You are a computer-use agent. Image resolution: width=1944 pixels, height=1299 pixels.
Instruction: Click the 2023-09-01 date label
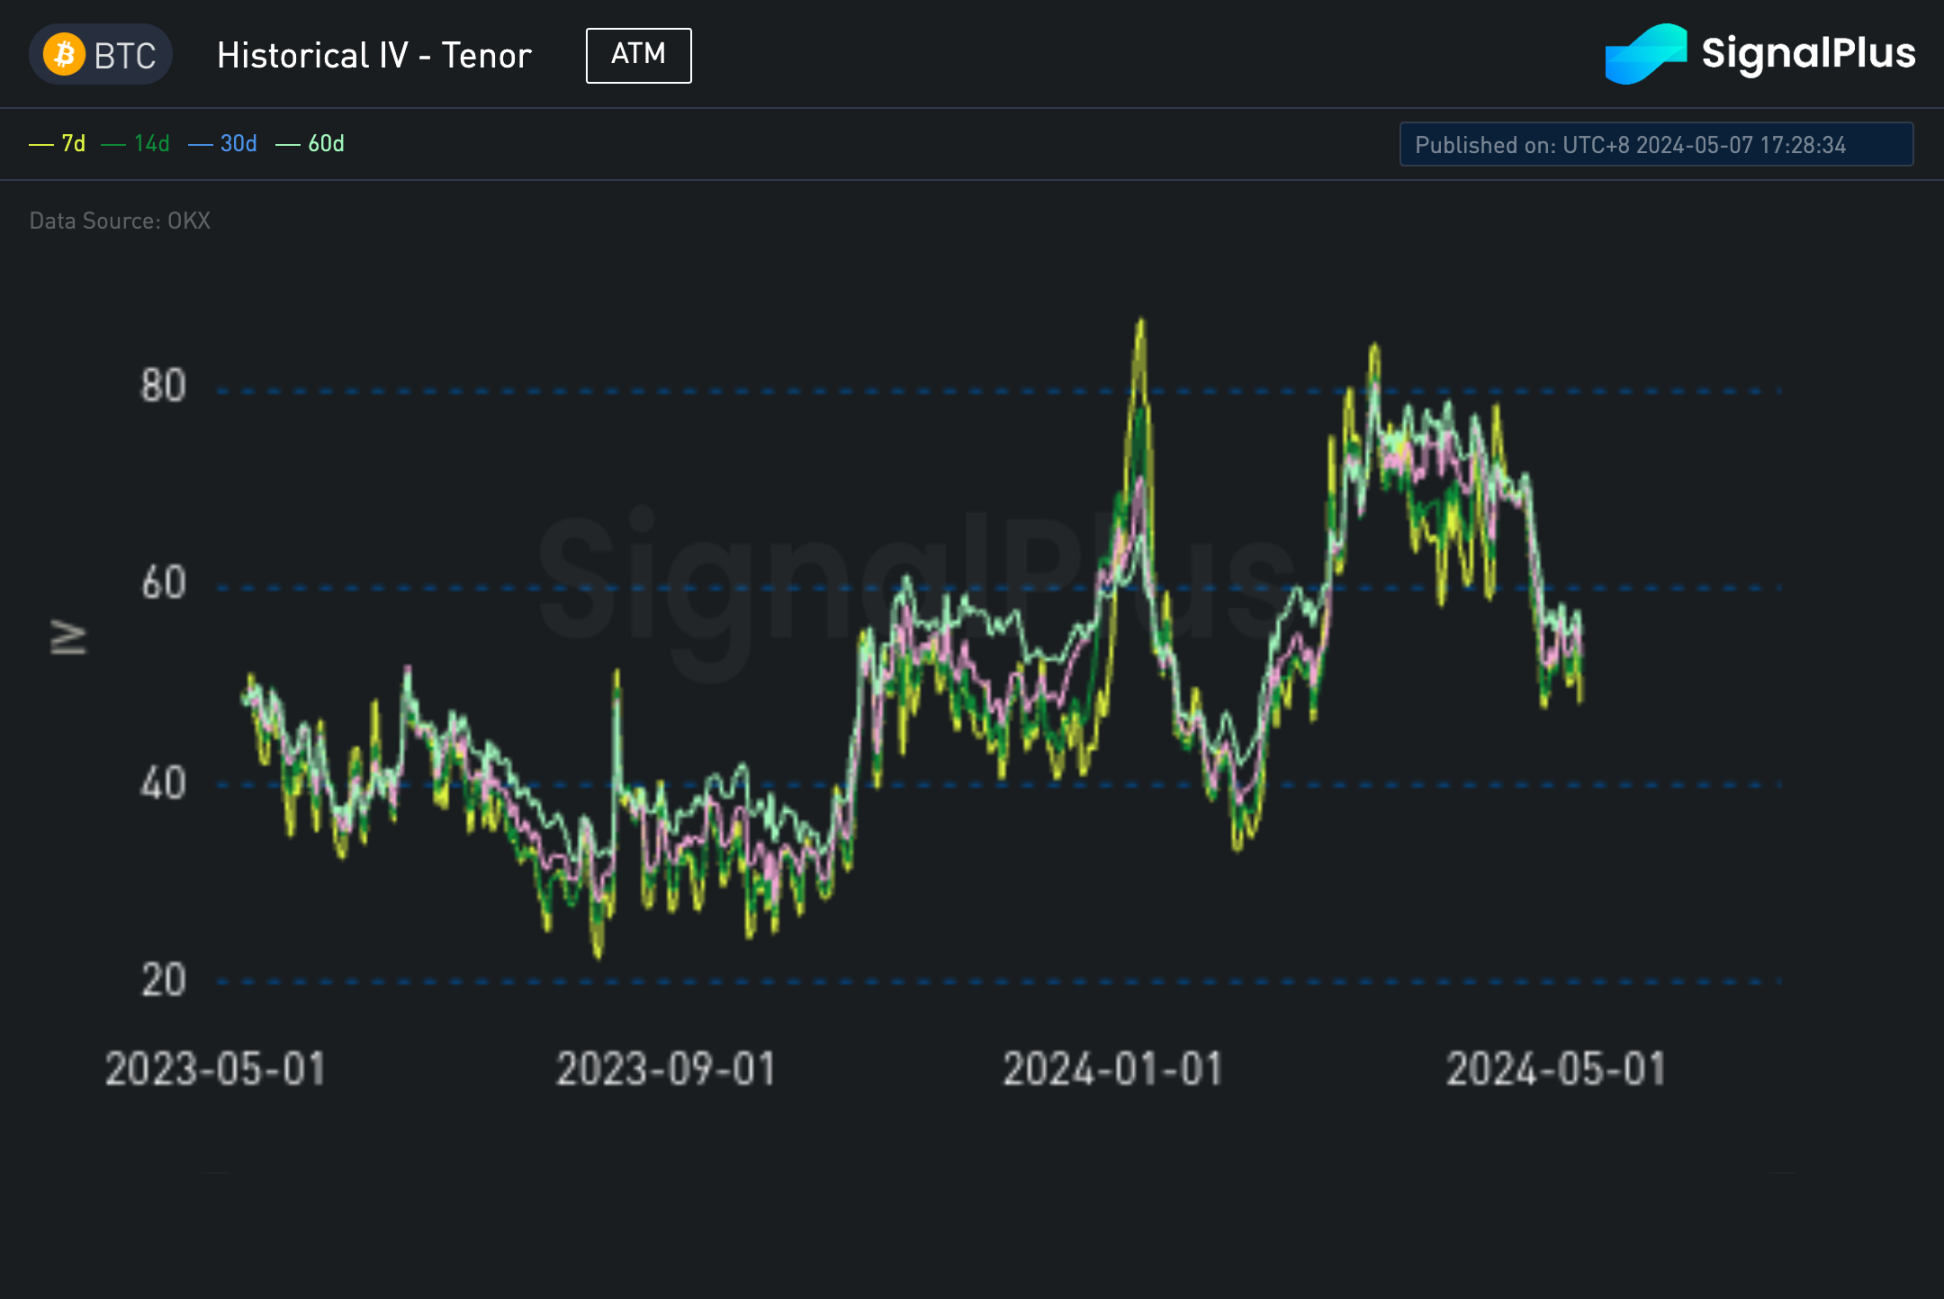[666, 1069]
